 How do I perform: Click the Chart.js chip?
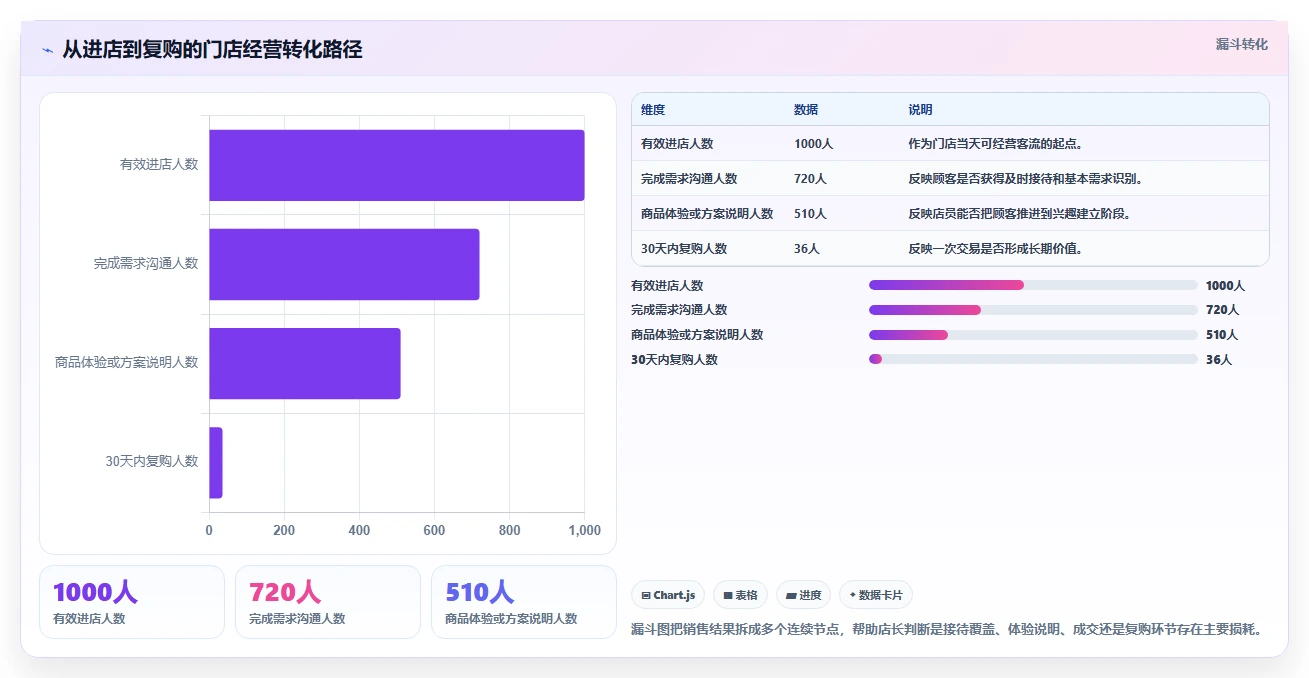click(668, 595)
